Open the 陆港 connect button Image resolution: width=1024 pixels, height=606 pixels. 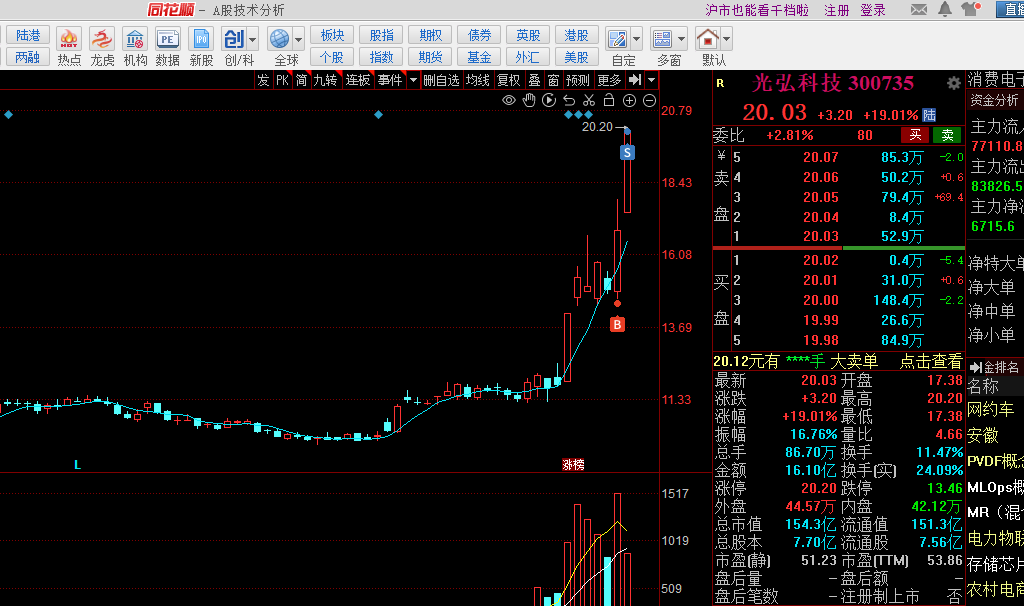coord(28,35)
